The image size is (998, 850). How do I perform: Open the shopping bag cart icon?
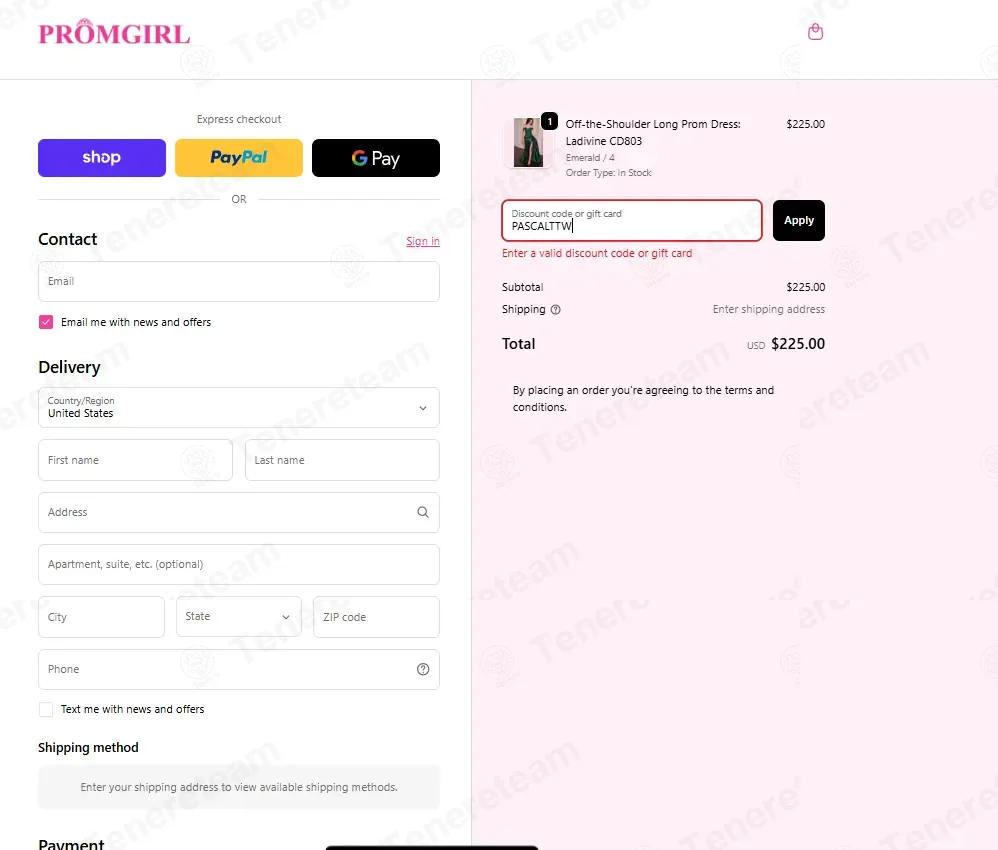815,32
